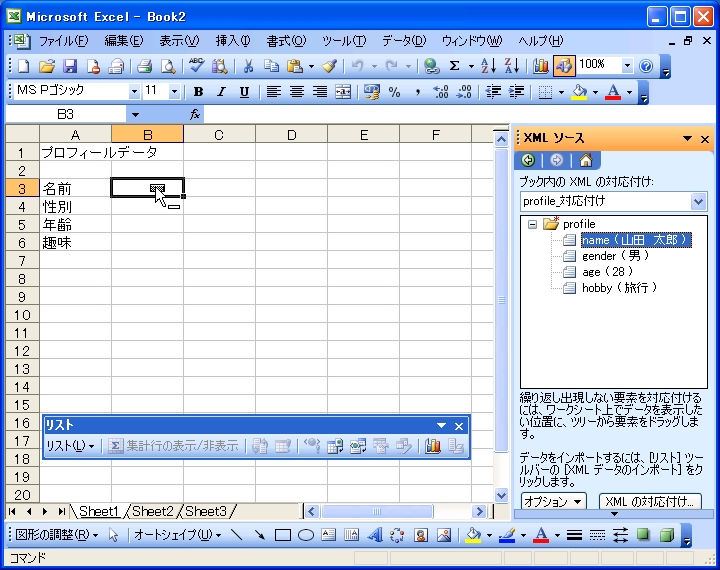Screen dimensions: 720x570
Task: Close the リスト floating toolbar
Action: point(459,426)
